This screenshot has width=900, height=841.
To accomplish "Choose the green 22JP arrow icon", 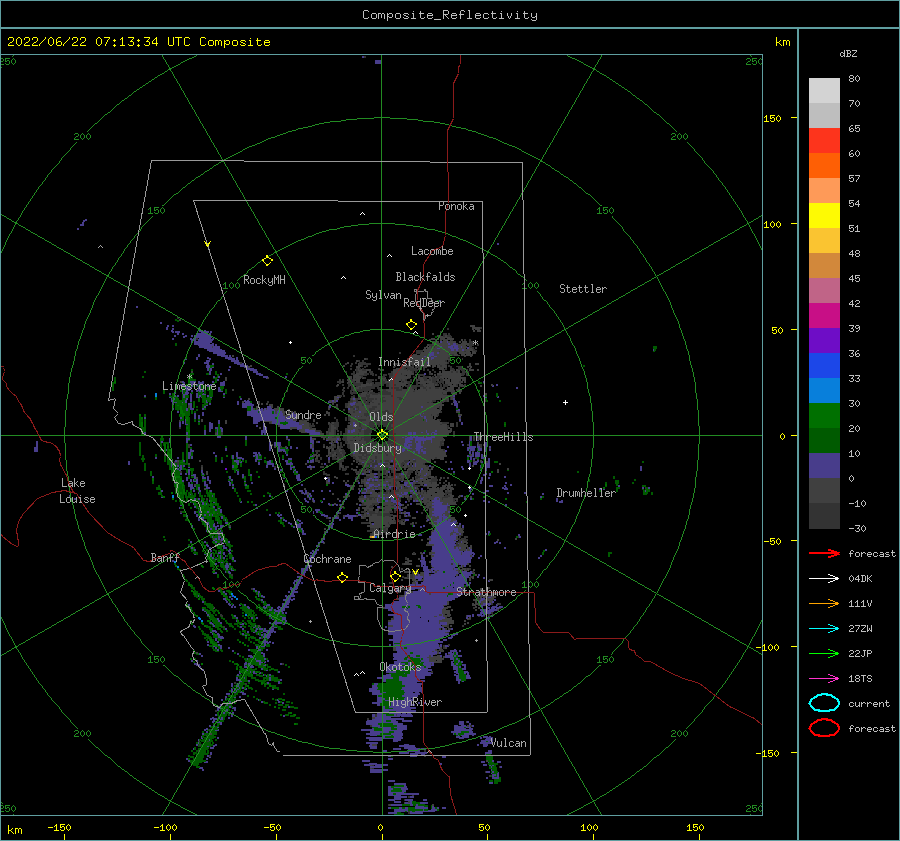I will point(824,653).
